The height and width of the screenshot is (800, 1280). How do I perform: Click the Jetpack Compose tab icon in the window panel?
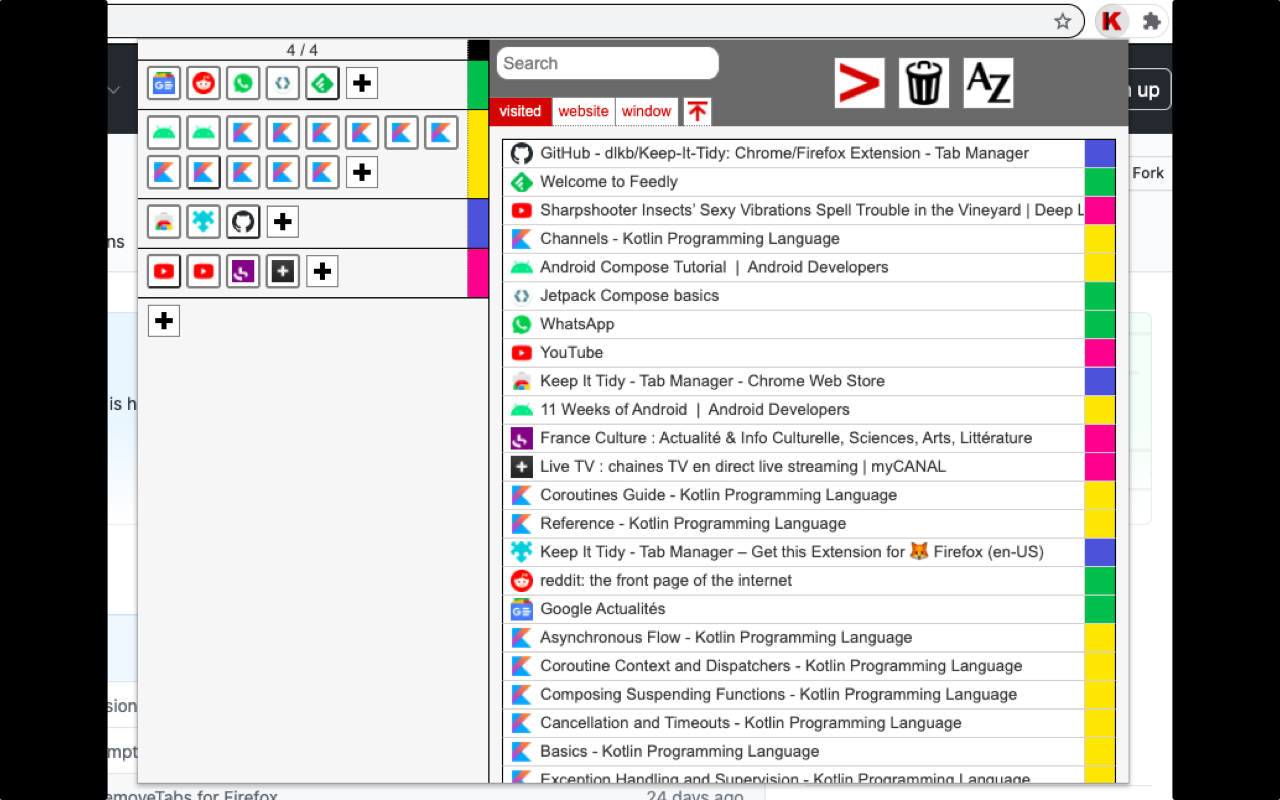[283, 83]
